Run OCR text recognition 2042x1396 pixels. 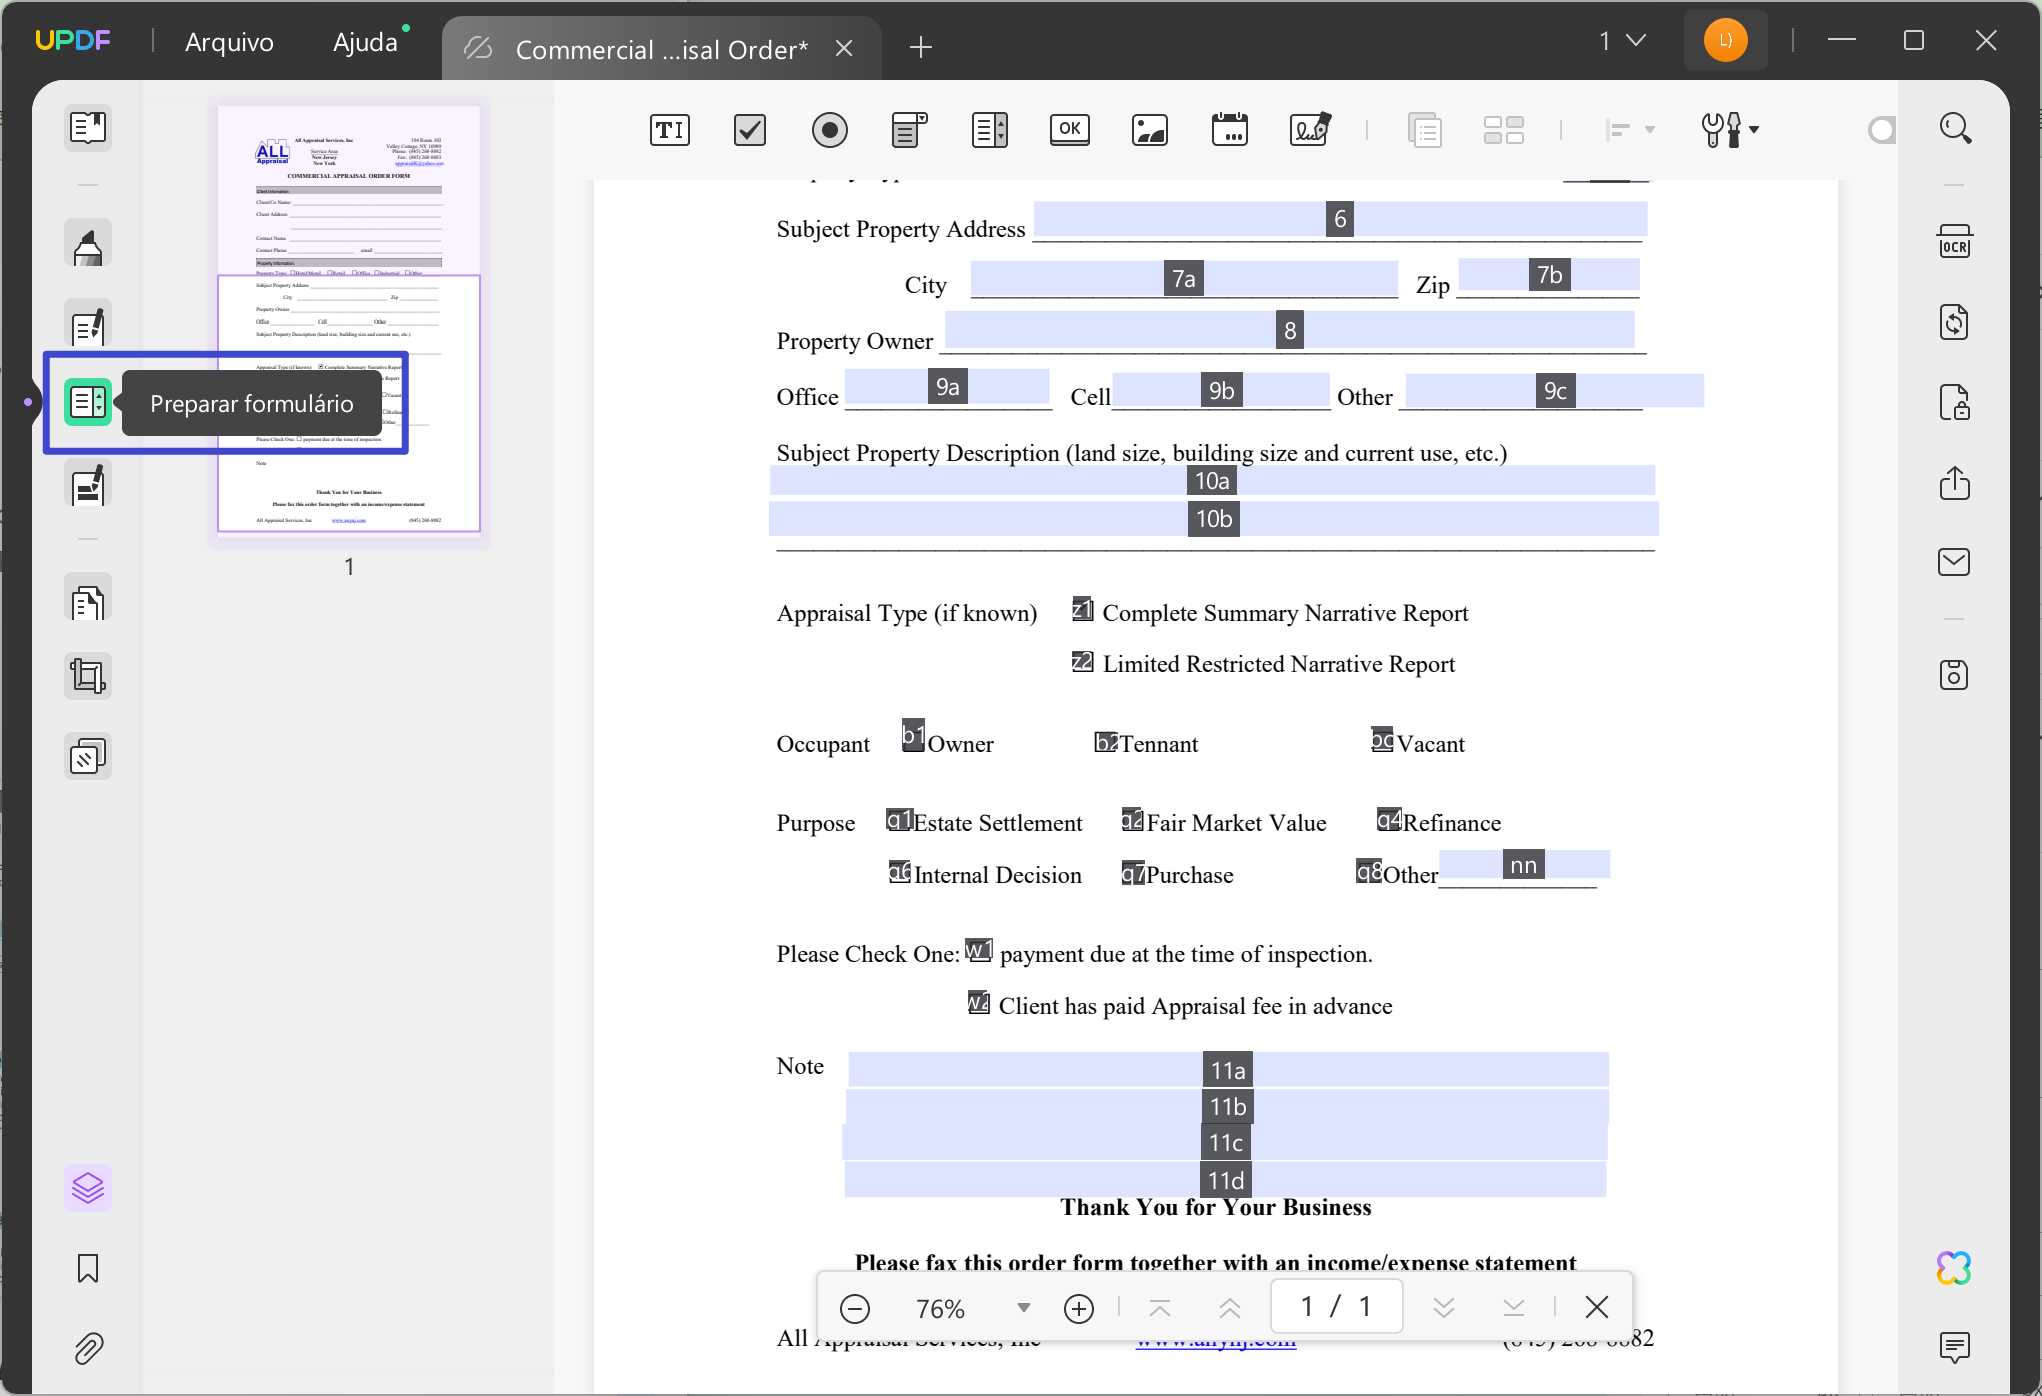click(1954, 242)
